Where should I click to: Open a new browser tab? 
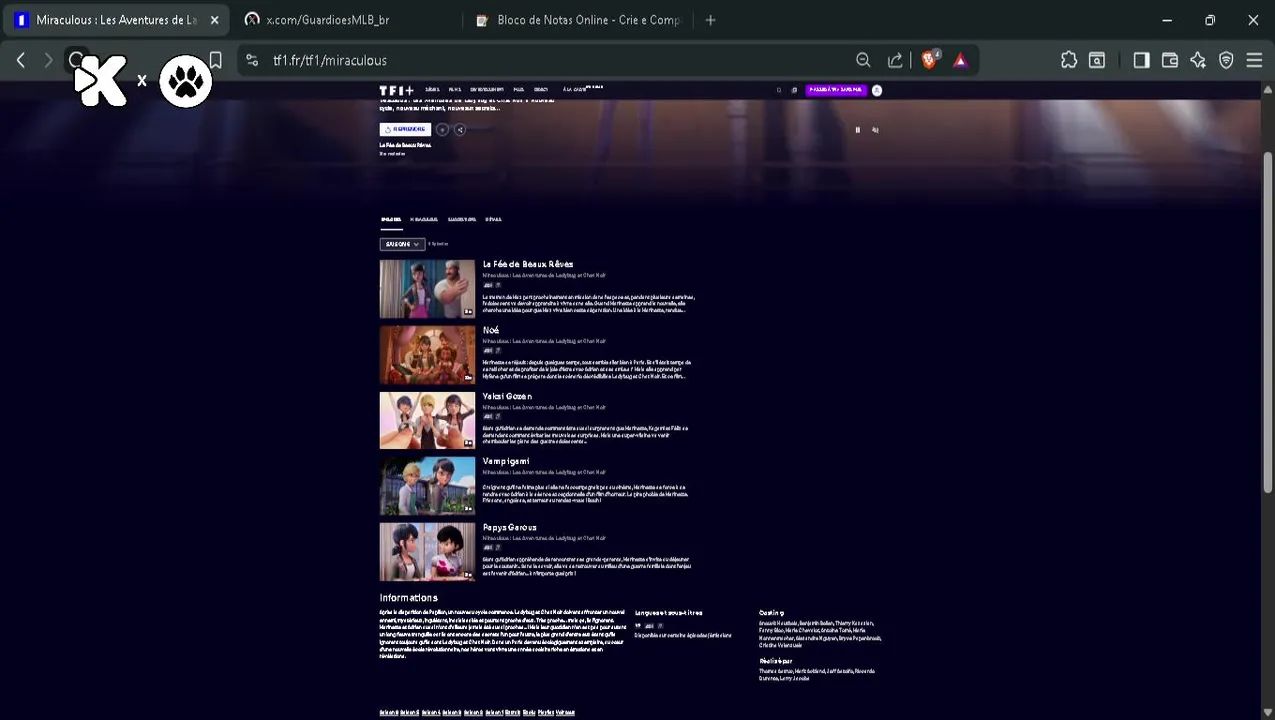click(x=710, y=20)
